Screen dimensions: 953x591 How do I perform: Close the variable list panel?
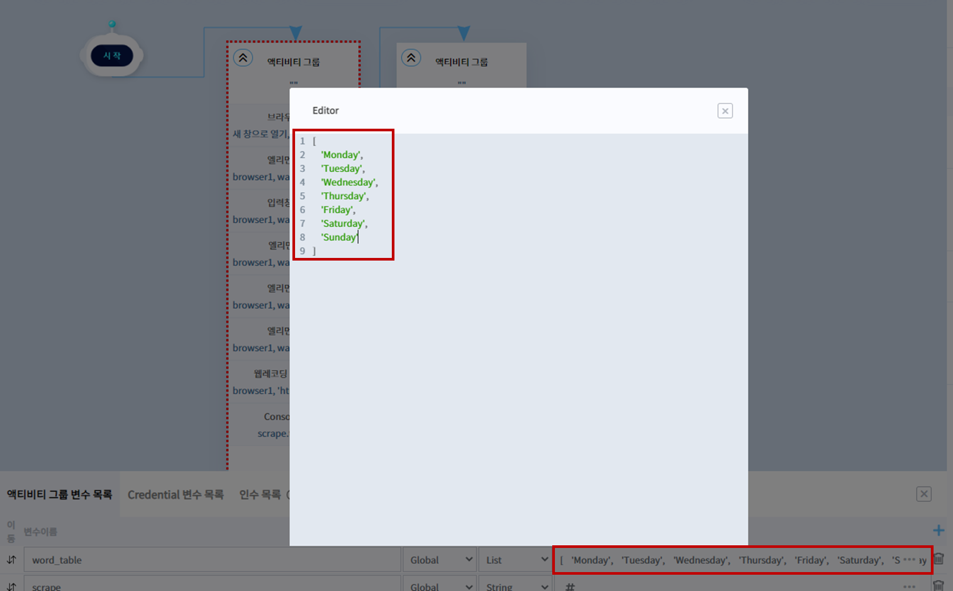point(924,494)
